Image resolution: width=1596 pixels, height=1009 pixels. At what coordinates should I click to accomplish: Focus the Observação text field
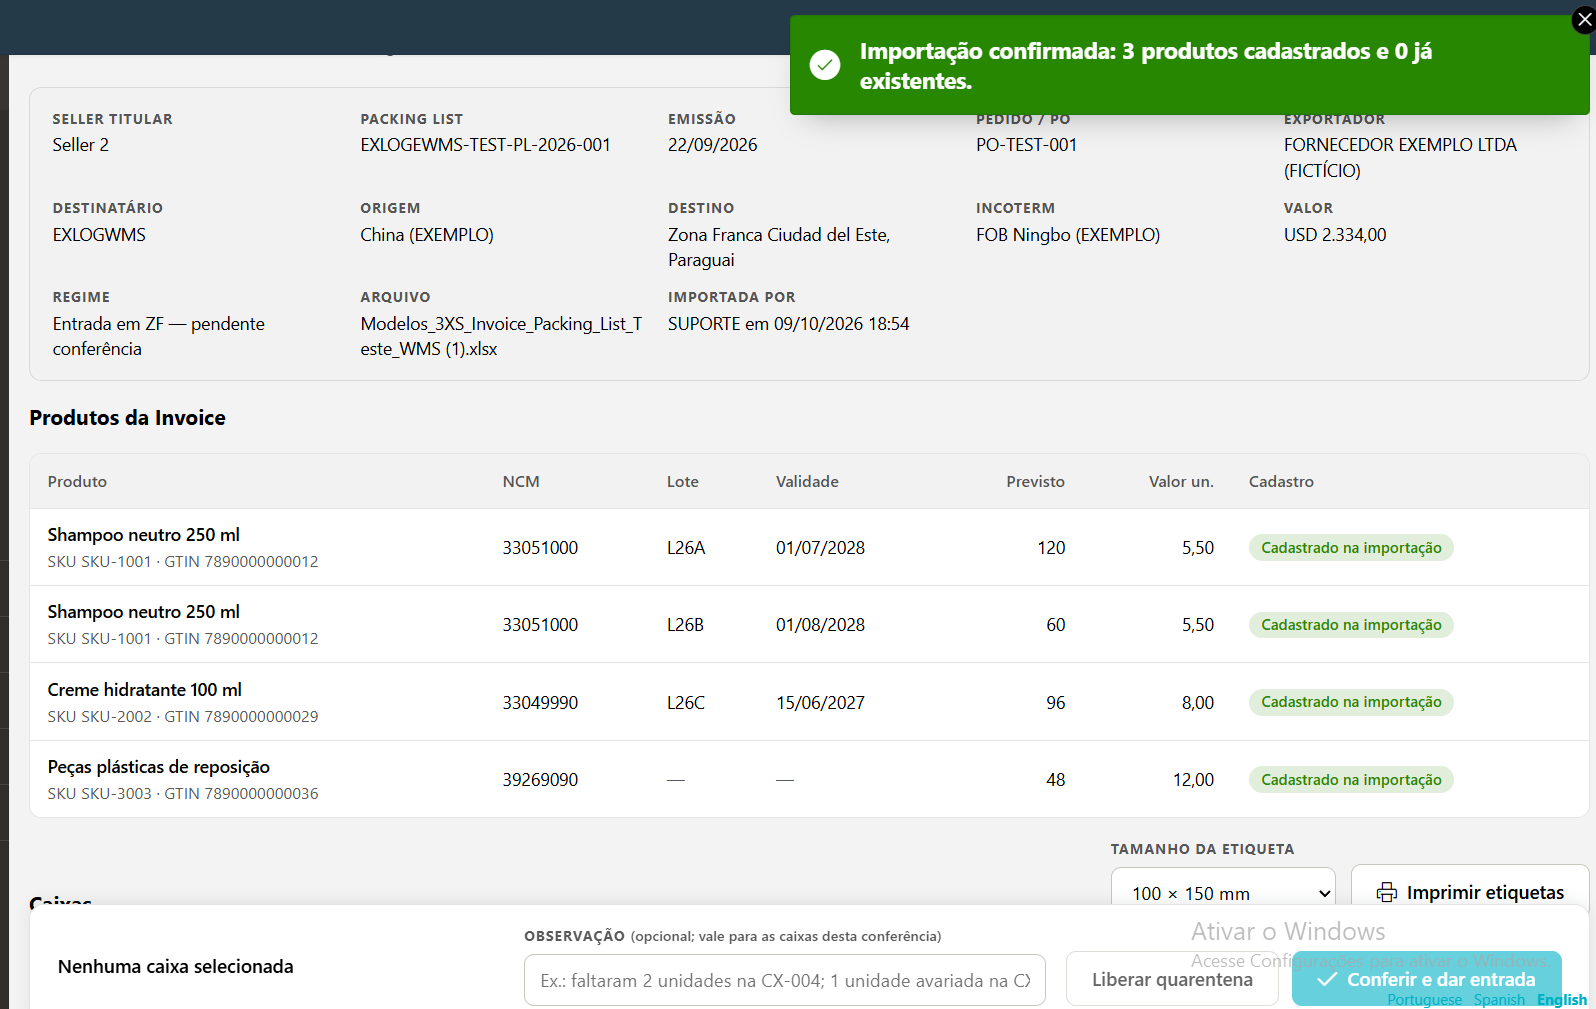click(x=785, y=980)
